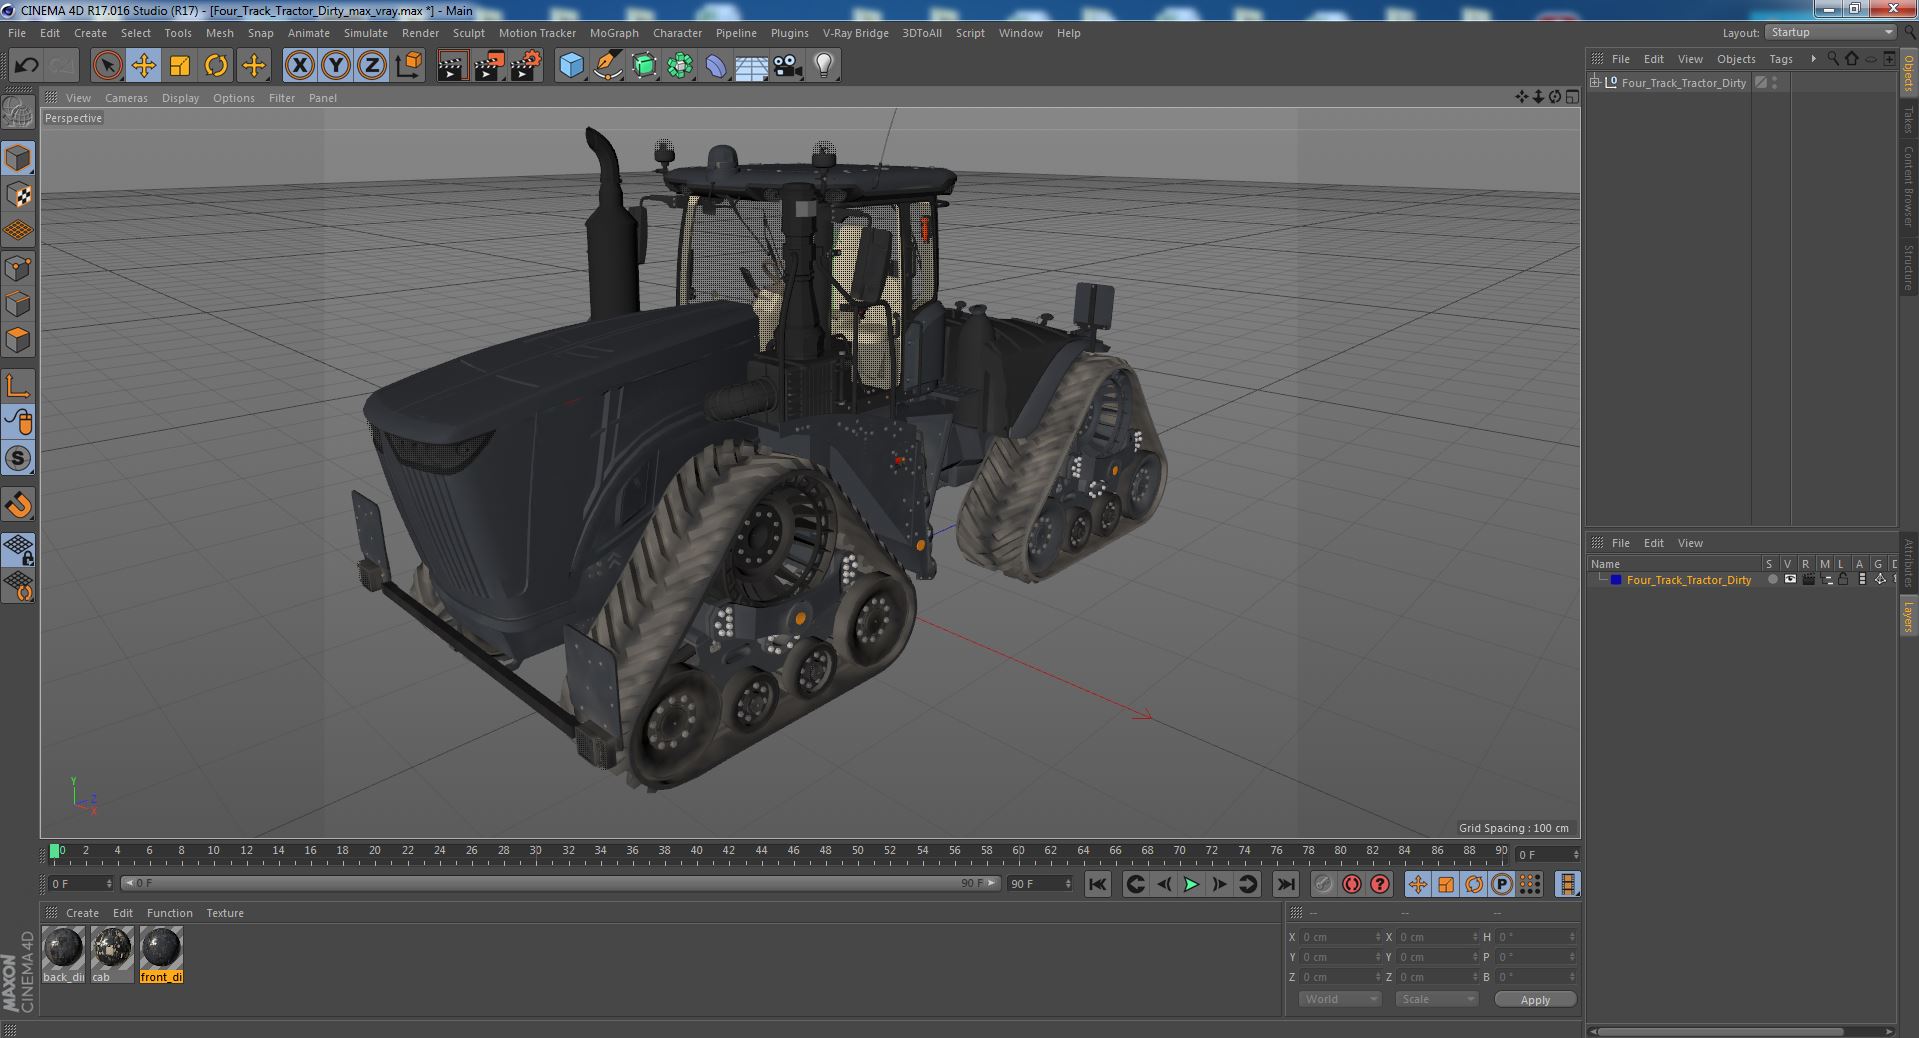Add a Light object
The height and width of the screenshot is (1038, 1919).
(x=824, y=66)
